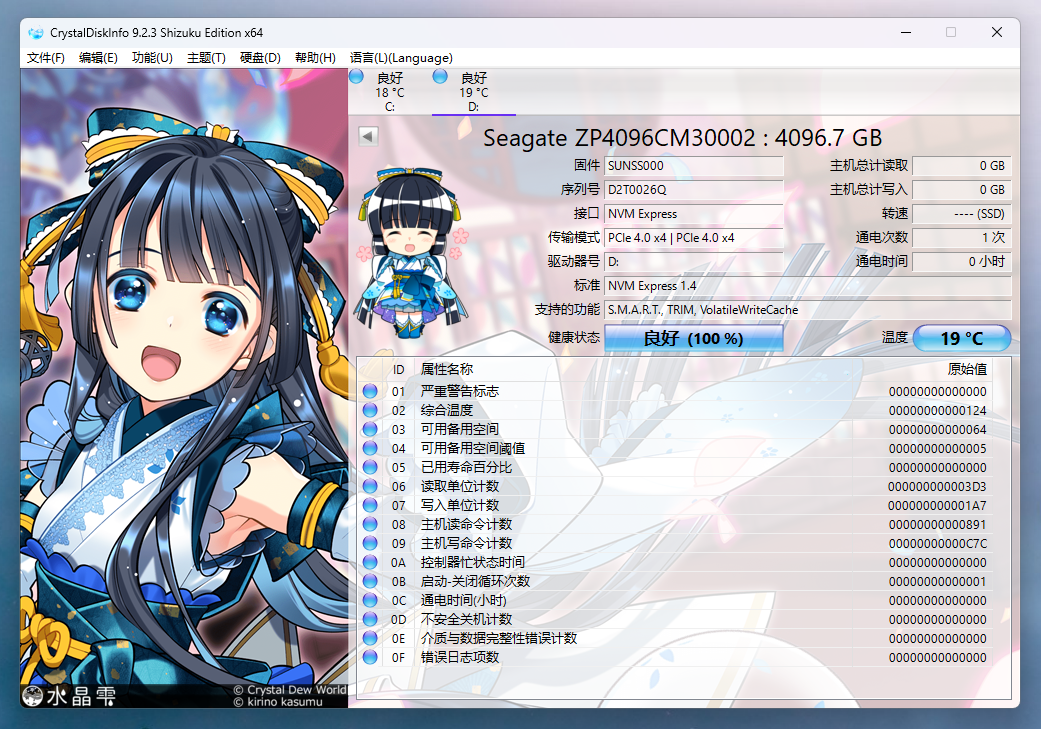
Task: Click the 通电时间 value 0 小时
Action: pos(961,262)
